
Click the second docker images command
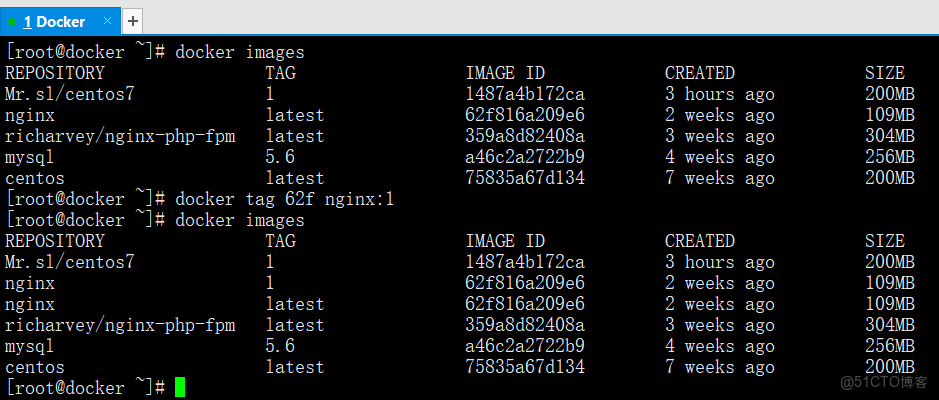(240, 220)
